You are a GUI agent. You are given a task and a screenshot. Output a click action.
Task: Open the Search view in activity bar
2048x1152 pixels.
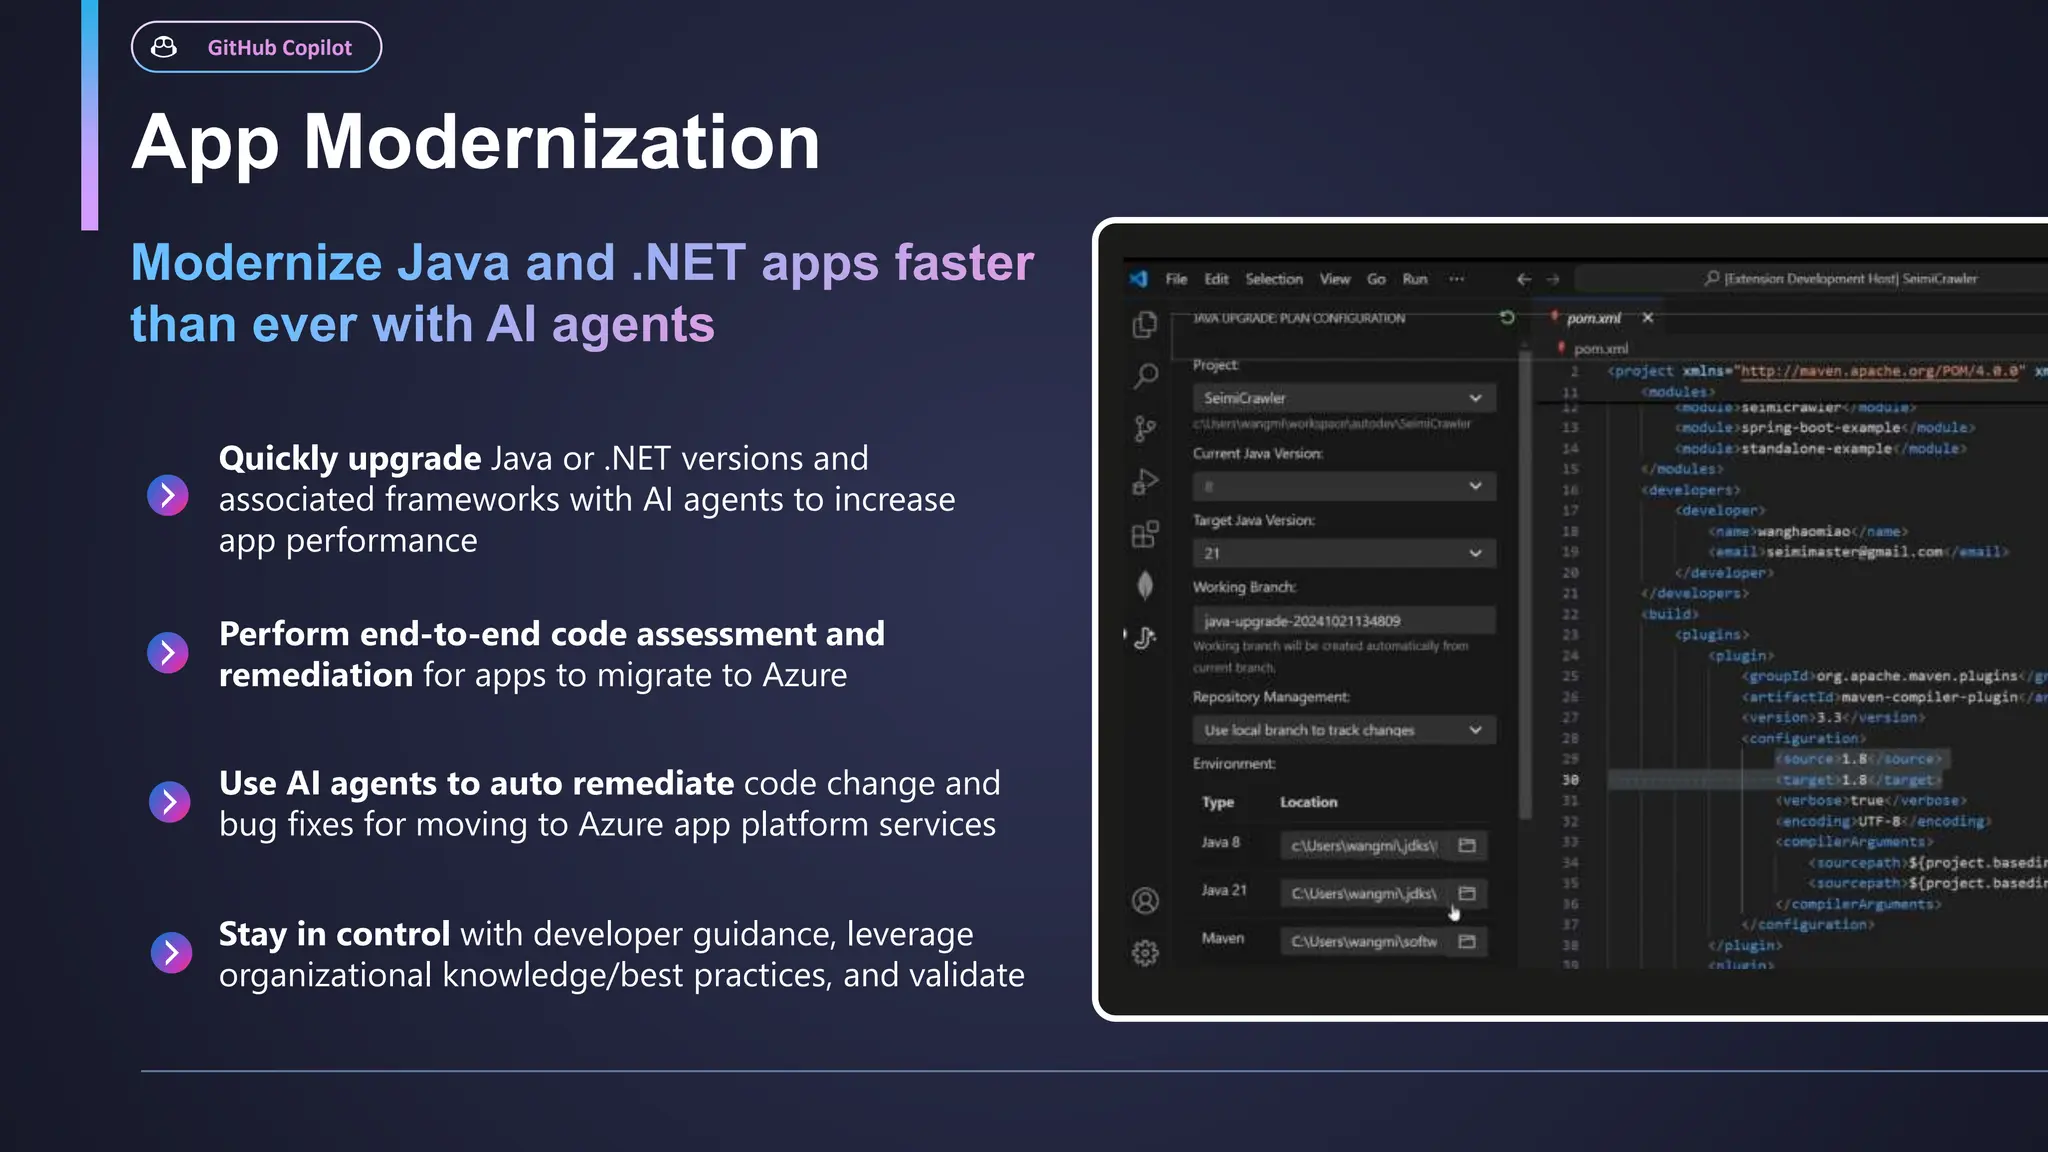pos(1145,376)
